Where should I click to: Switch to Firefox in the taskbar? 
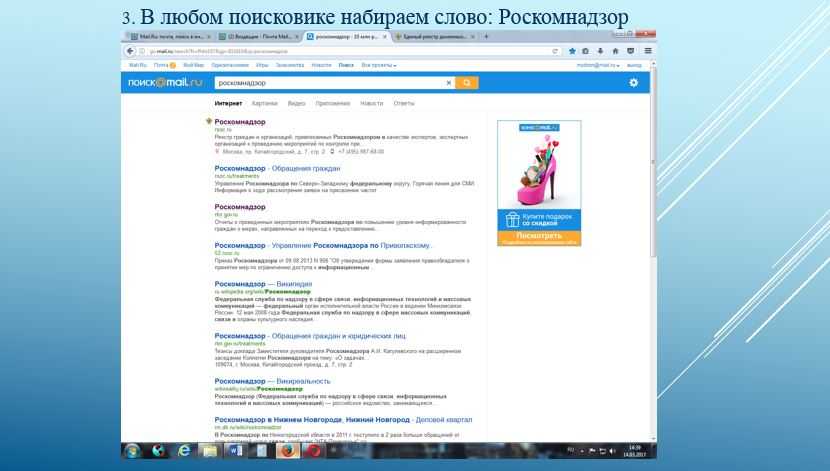[287, 450]
